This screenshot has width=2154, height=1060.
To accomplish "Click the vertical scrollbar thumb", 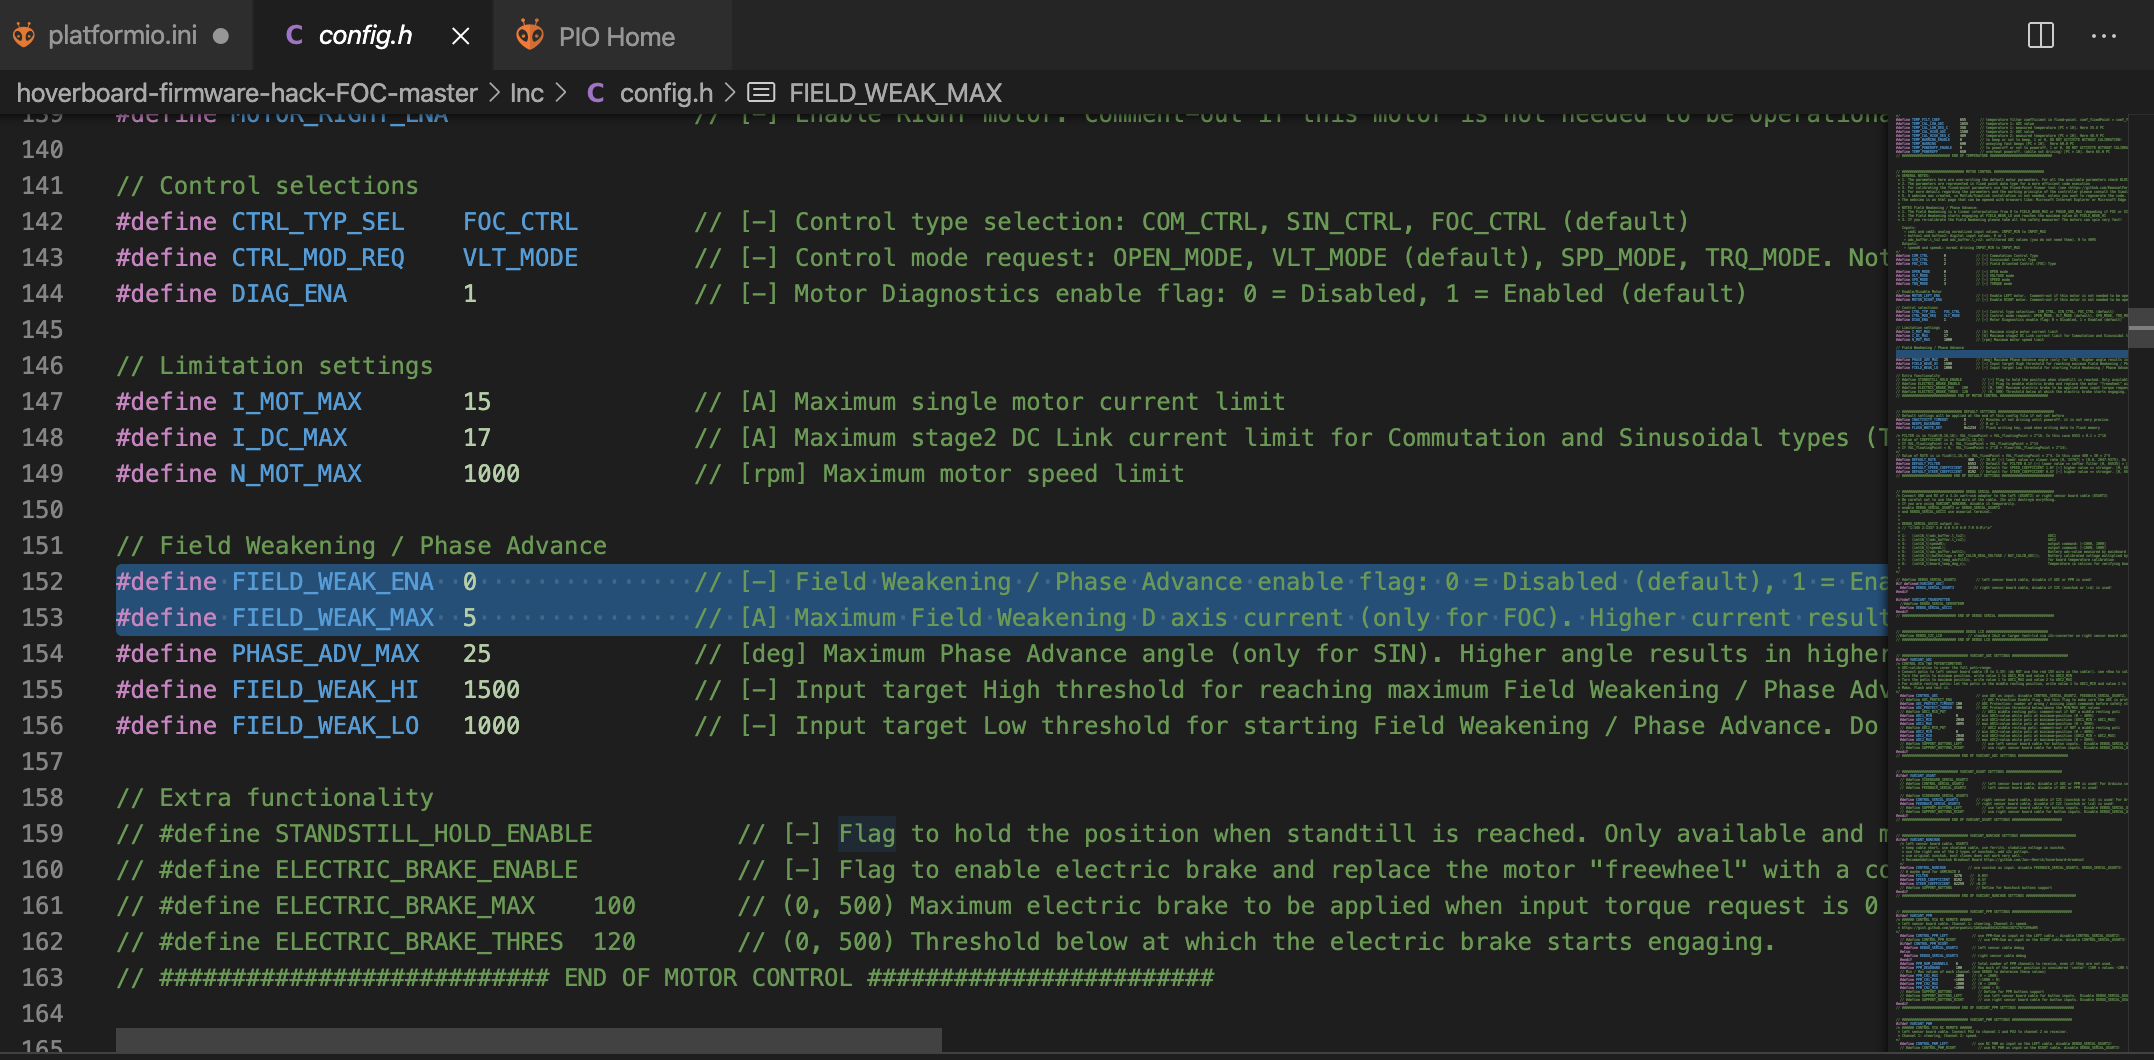I will (x=2141, y=328).
